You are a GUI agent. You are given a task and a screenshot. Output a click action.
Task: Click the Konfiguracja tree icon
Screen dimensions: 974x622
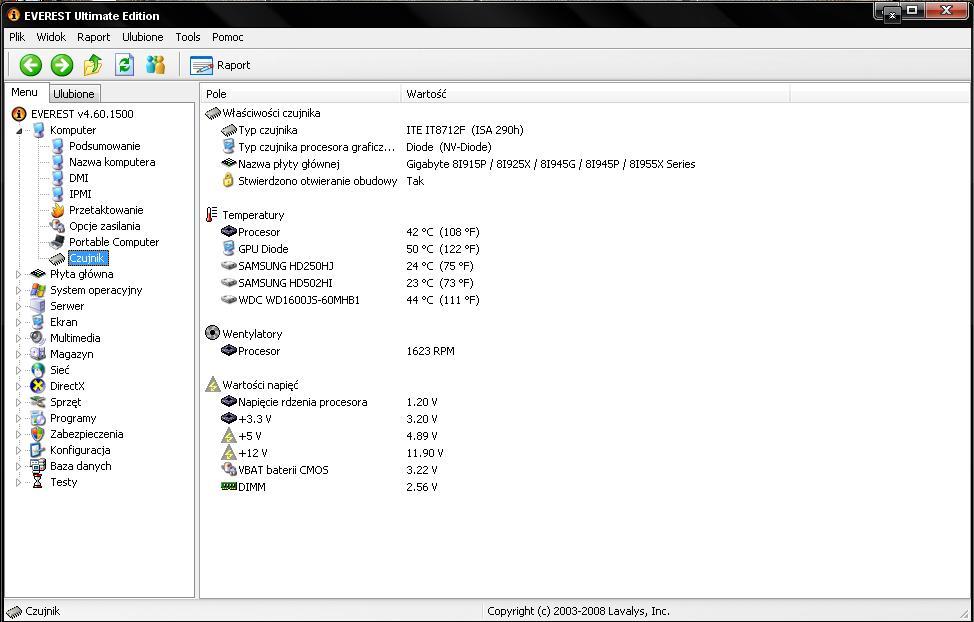pos(38,450)
